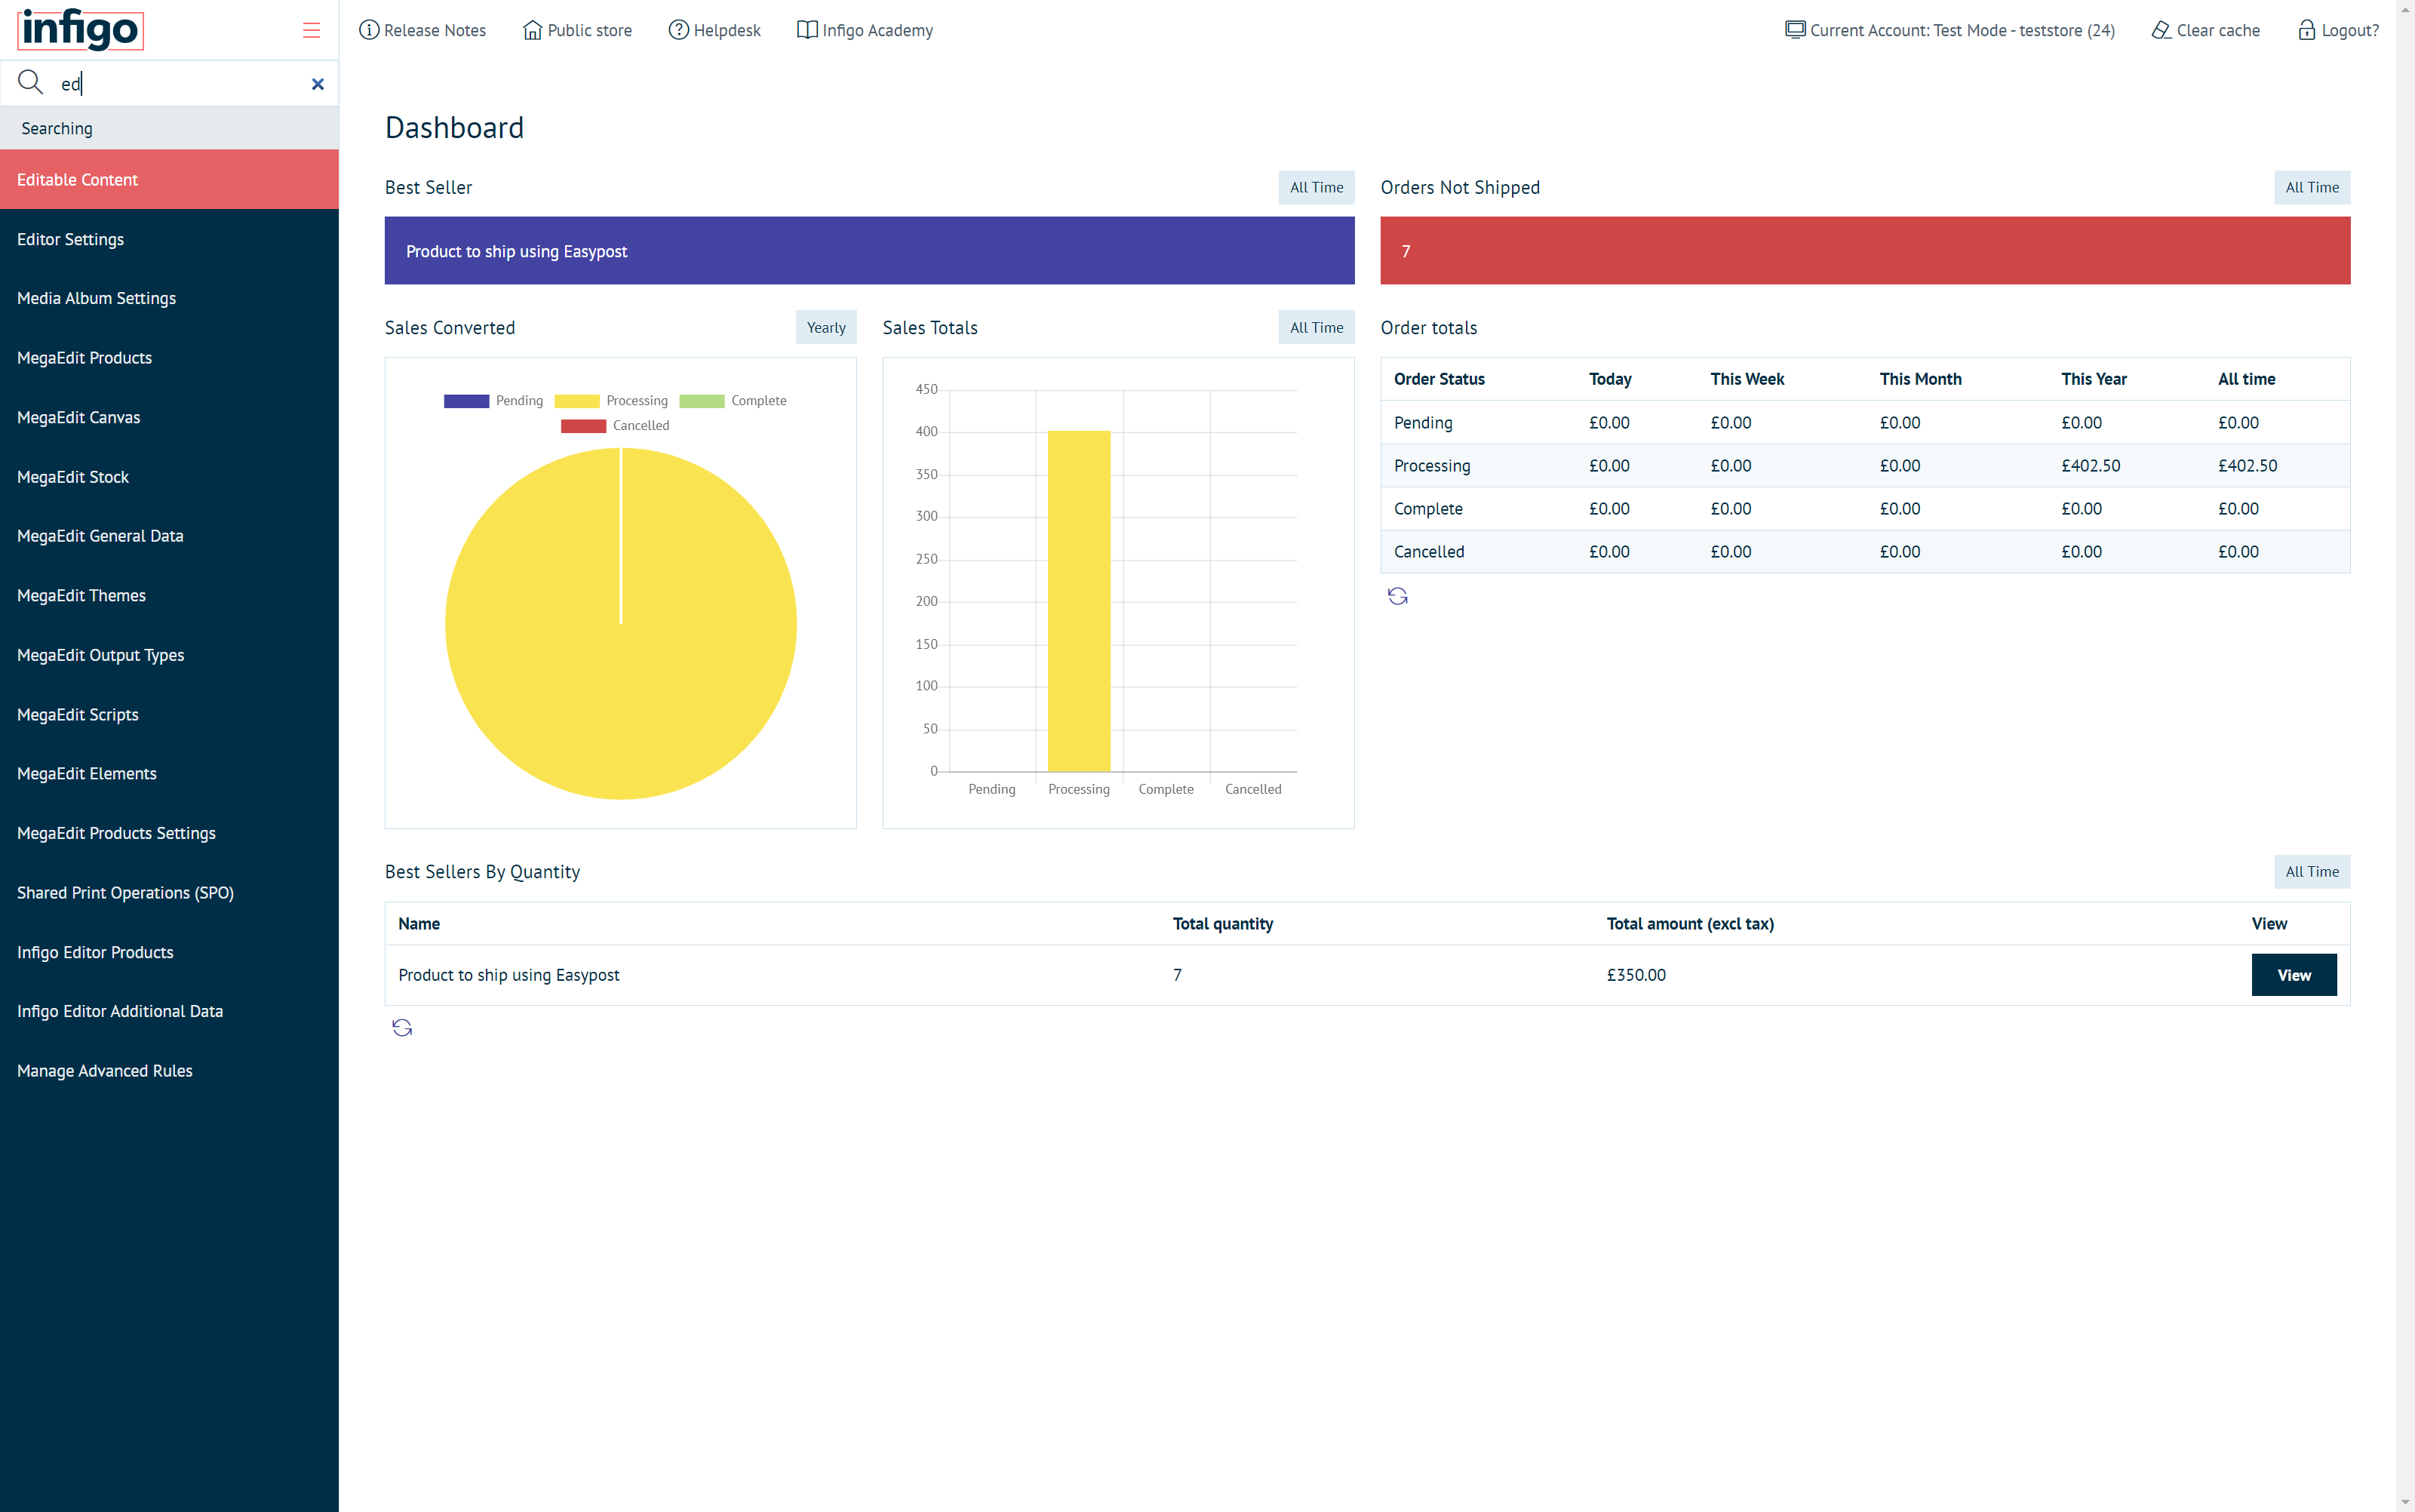2415x1512 pixels.
Task: Toggle Cancelled legend in pie chart
Action: [615, 426]
